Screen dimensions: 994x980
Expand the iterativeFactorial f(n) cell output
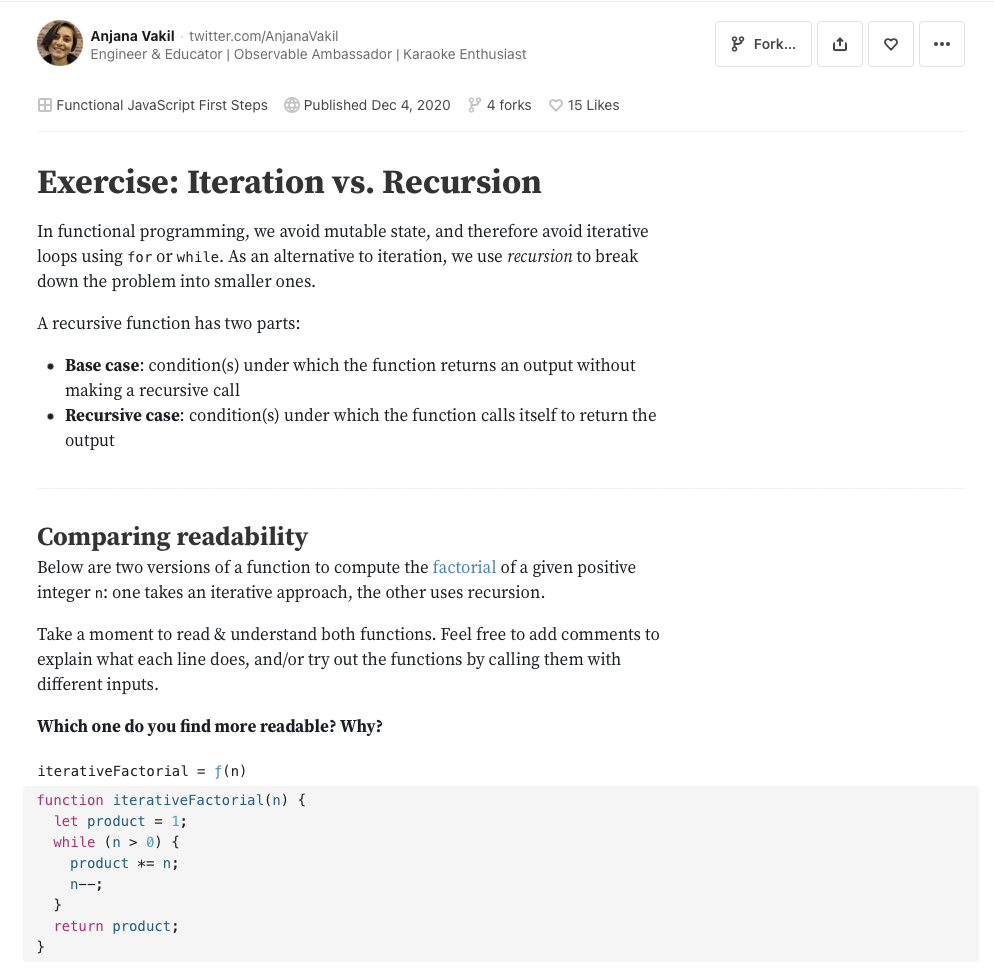point(141,770)
